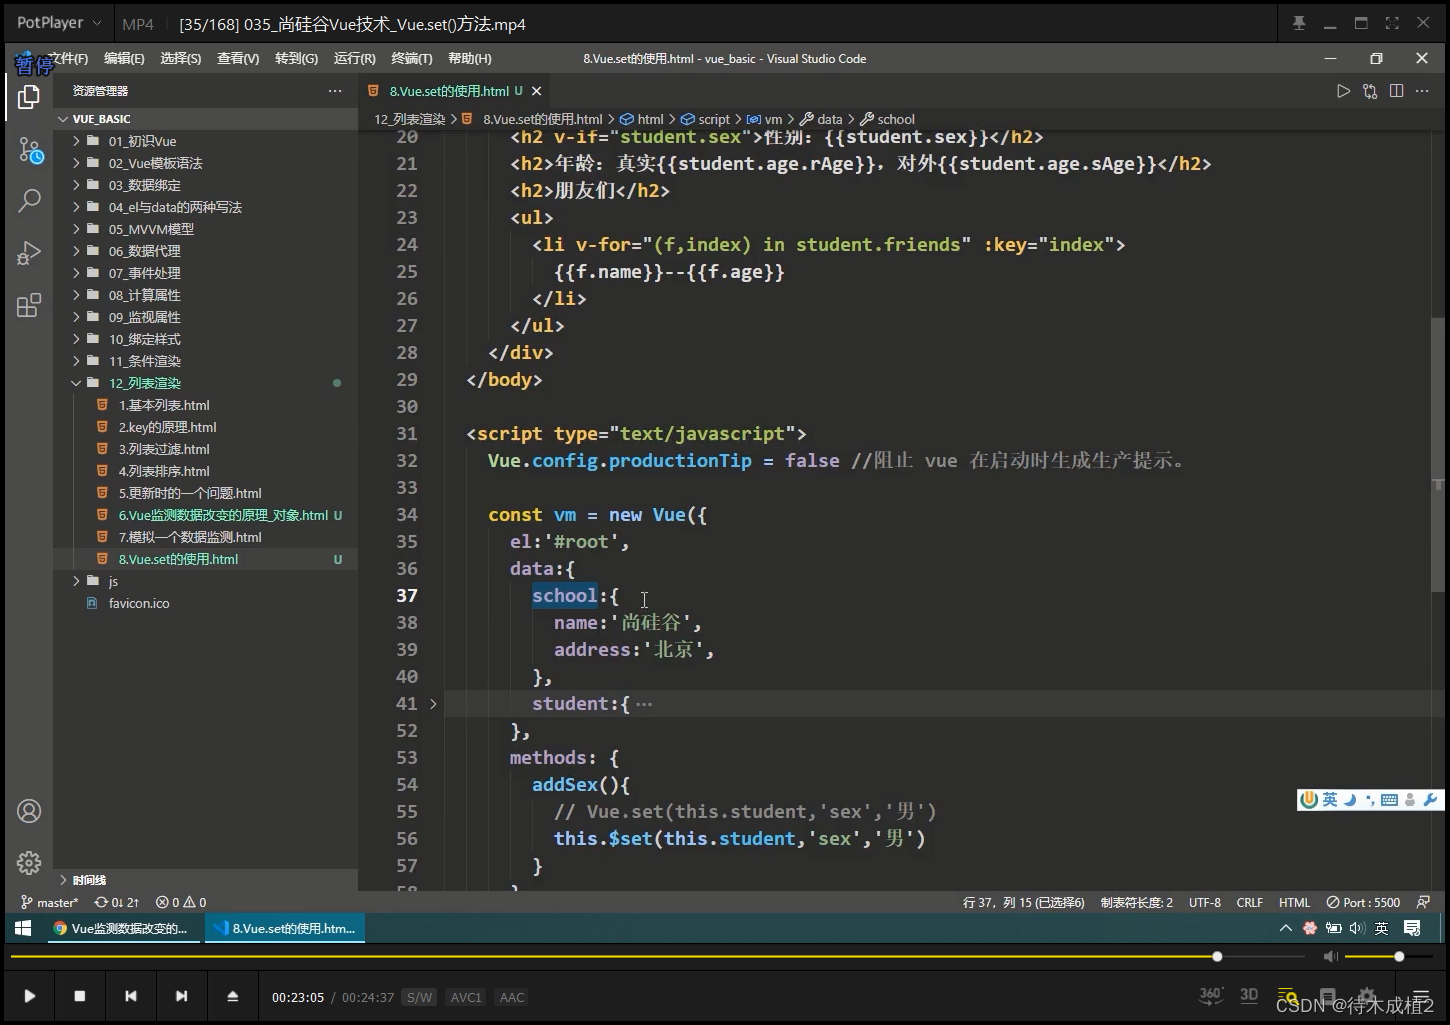
Task: Pin PotPlayer window on top
Action: pos(1299,23)
